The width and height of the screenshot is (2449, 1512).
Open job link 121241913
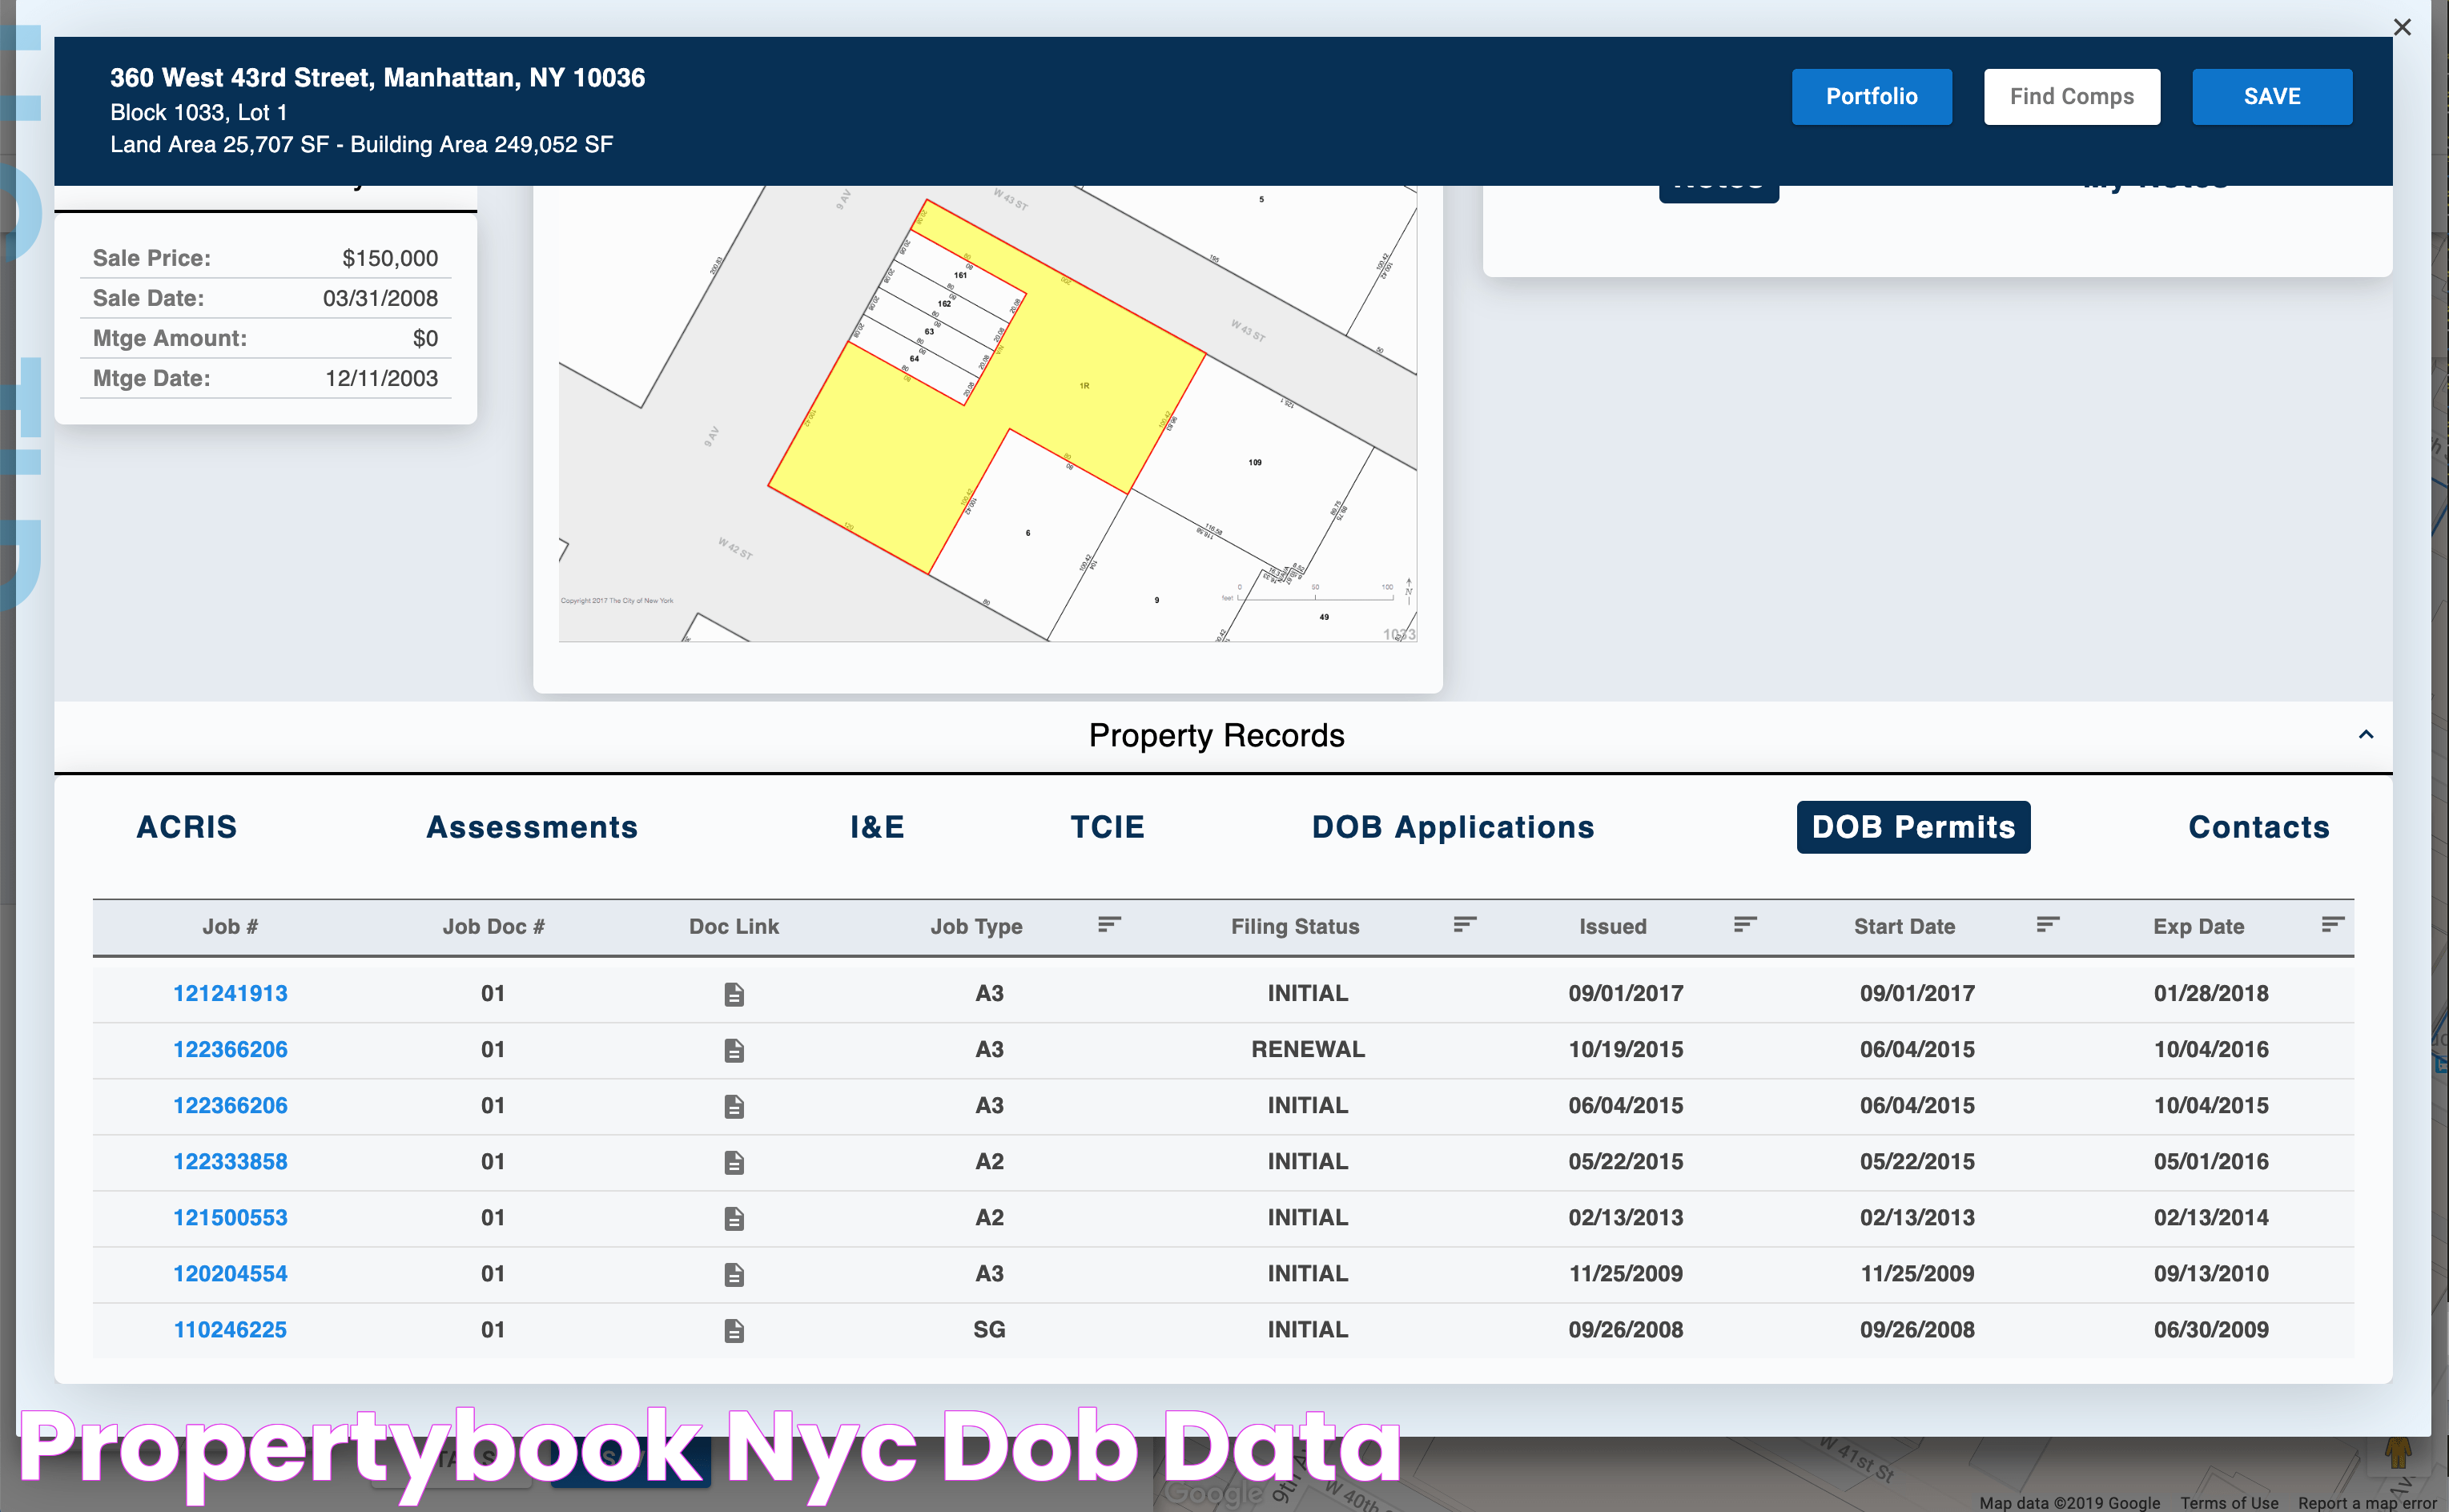(x=229, y=992)
